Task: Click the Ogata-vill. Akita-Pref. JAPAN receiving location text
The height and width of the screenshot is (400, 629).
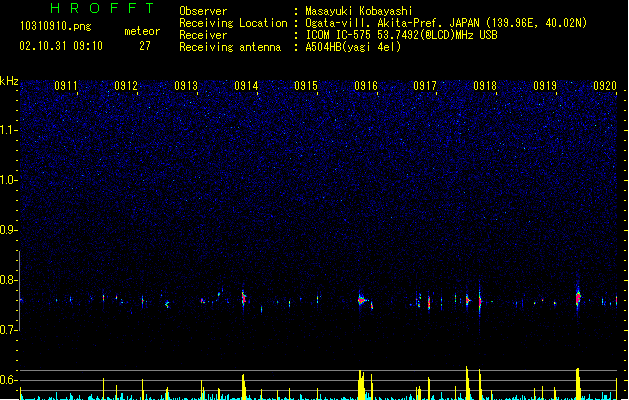Action: pos(446,23)
